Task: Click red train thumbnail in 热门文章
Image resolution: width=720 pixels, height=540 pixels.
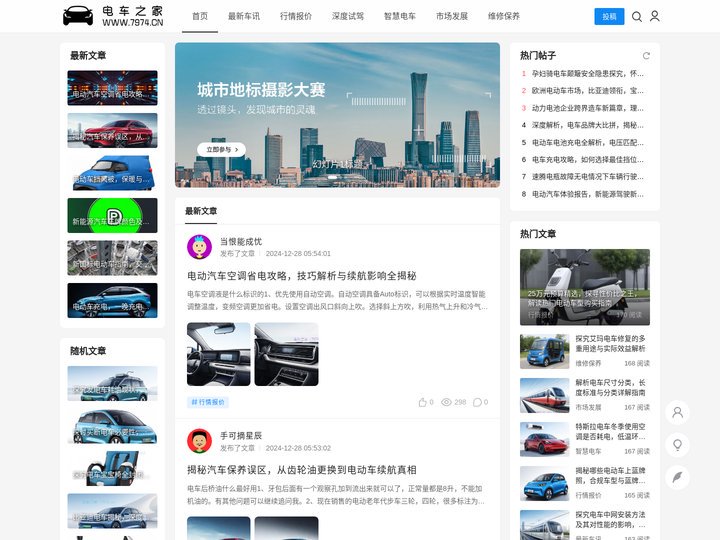Action: [x=544, y=395]
